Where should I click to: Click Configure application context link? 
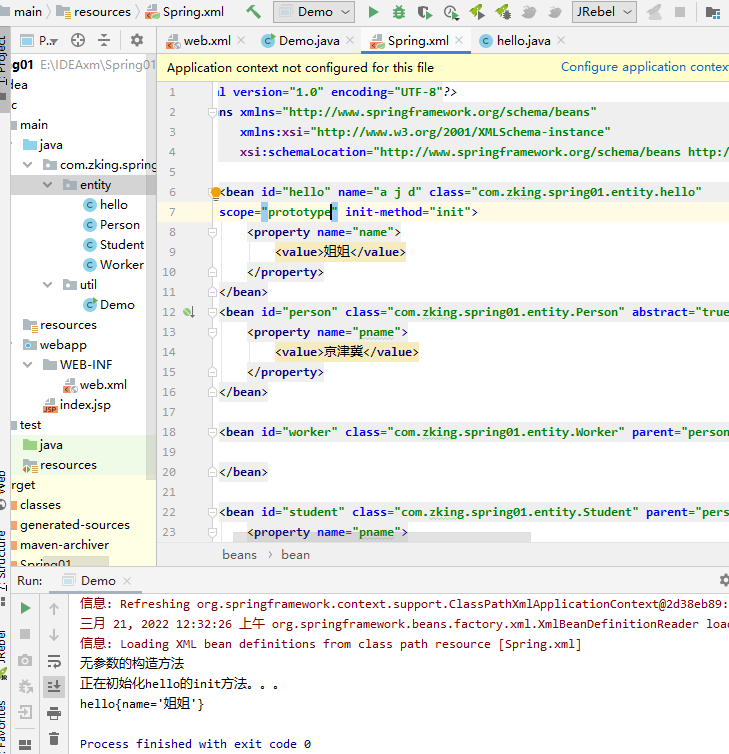pyautogui.click(x=645, y=67)
